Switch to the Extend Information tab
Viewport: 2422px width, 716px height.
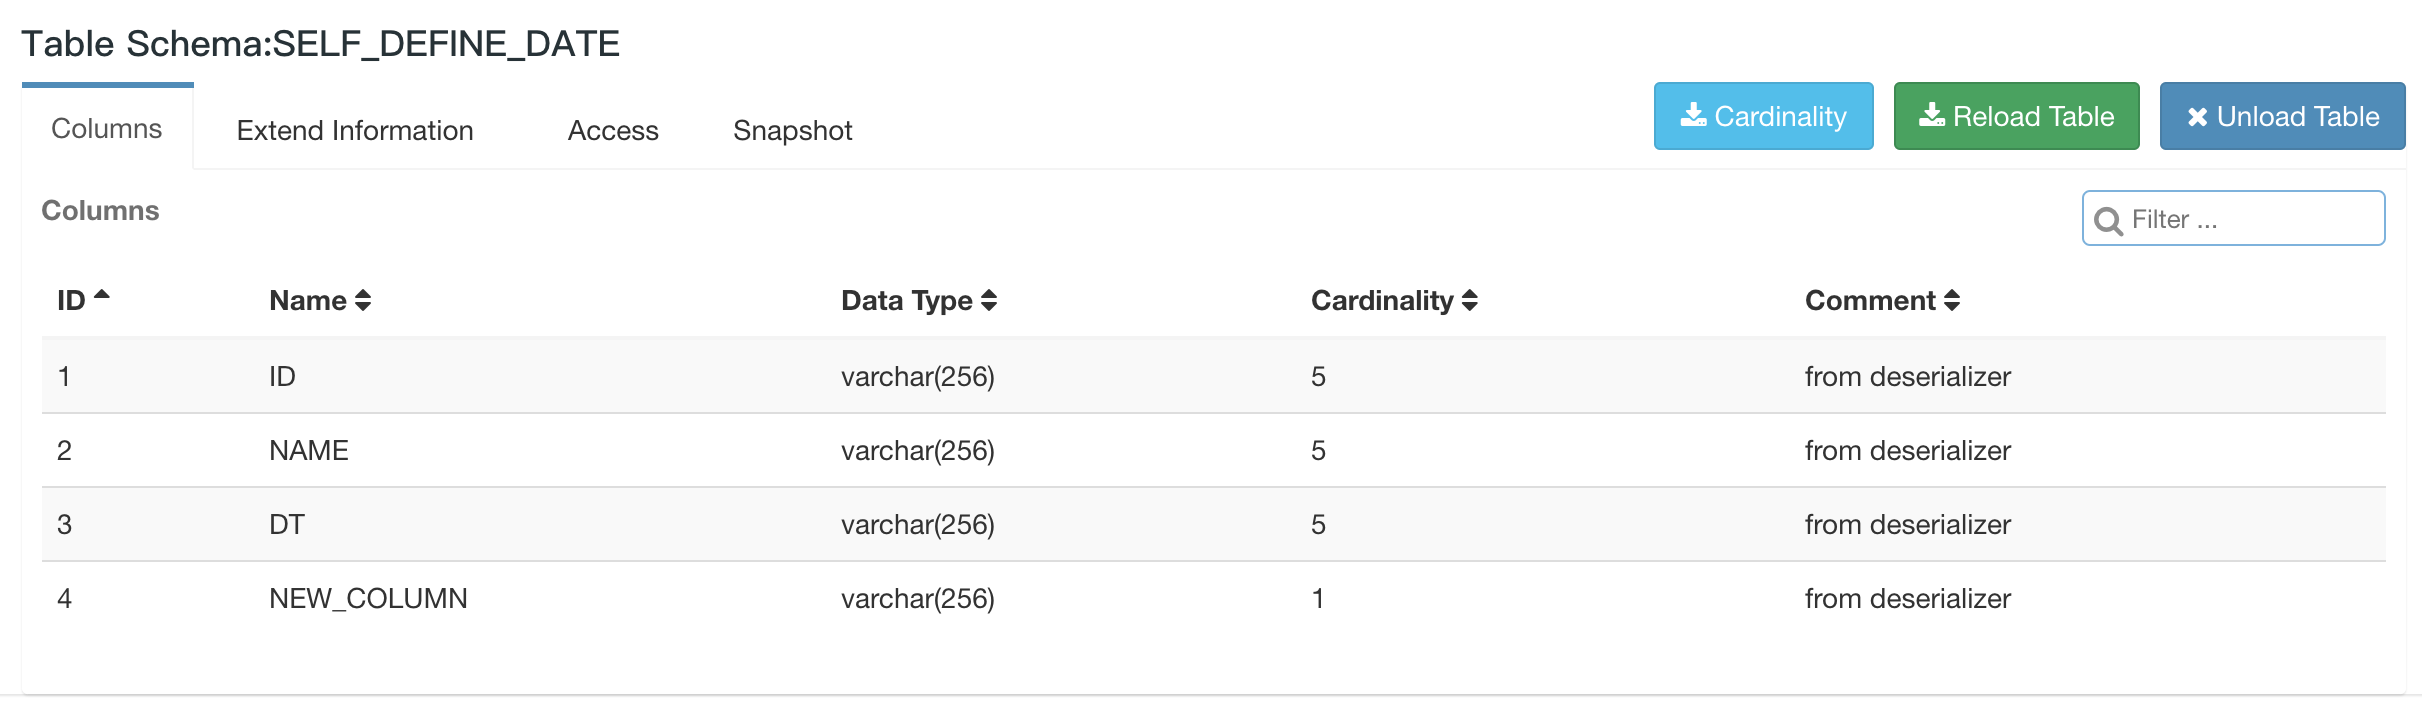tap(355, 130)
